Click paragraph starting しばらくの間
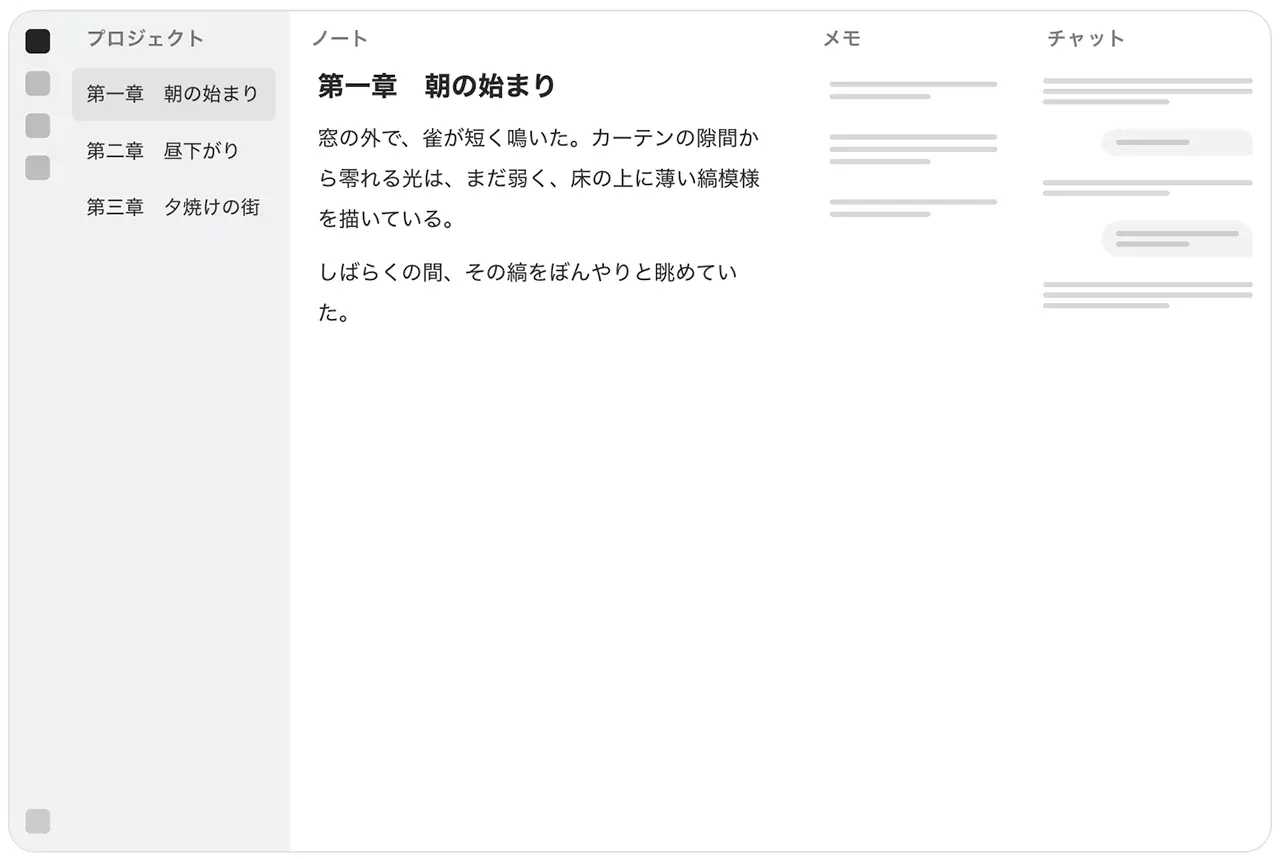This screenshot has height=859, width=1280. [x=529, y=292]
